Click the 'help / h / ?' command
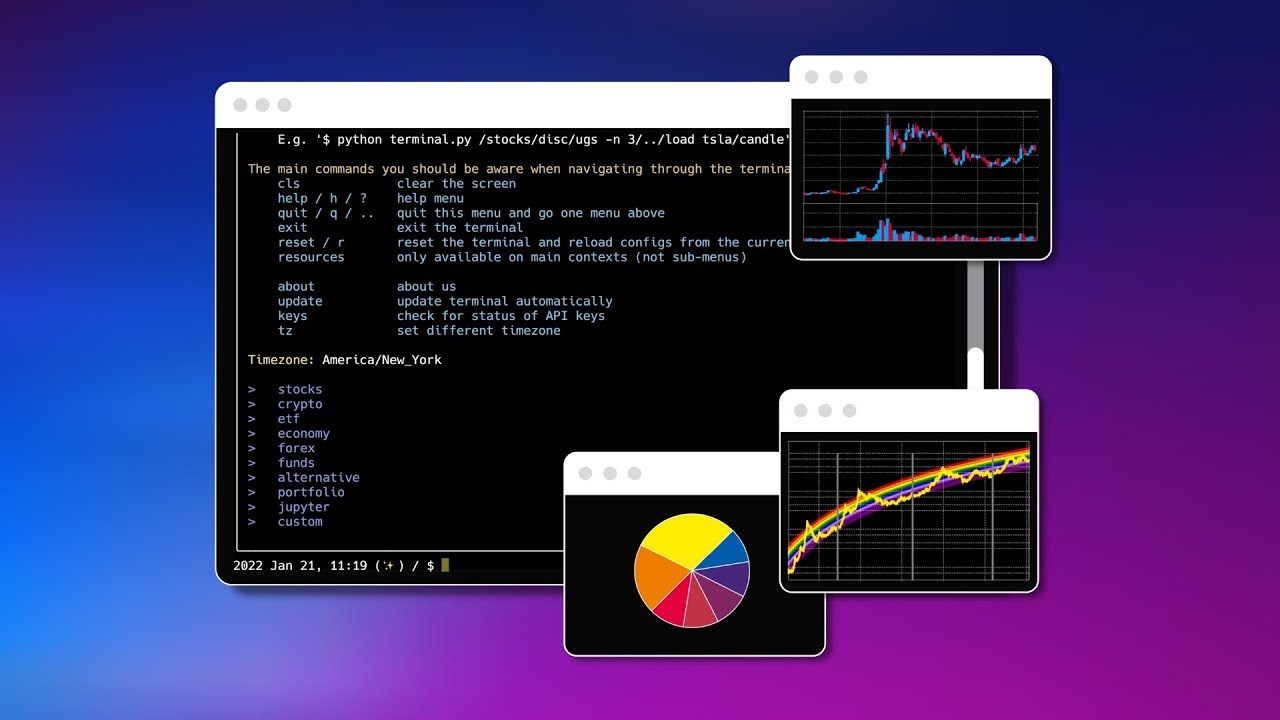This screenshot has width=1280, height=720. point(322,198)
